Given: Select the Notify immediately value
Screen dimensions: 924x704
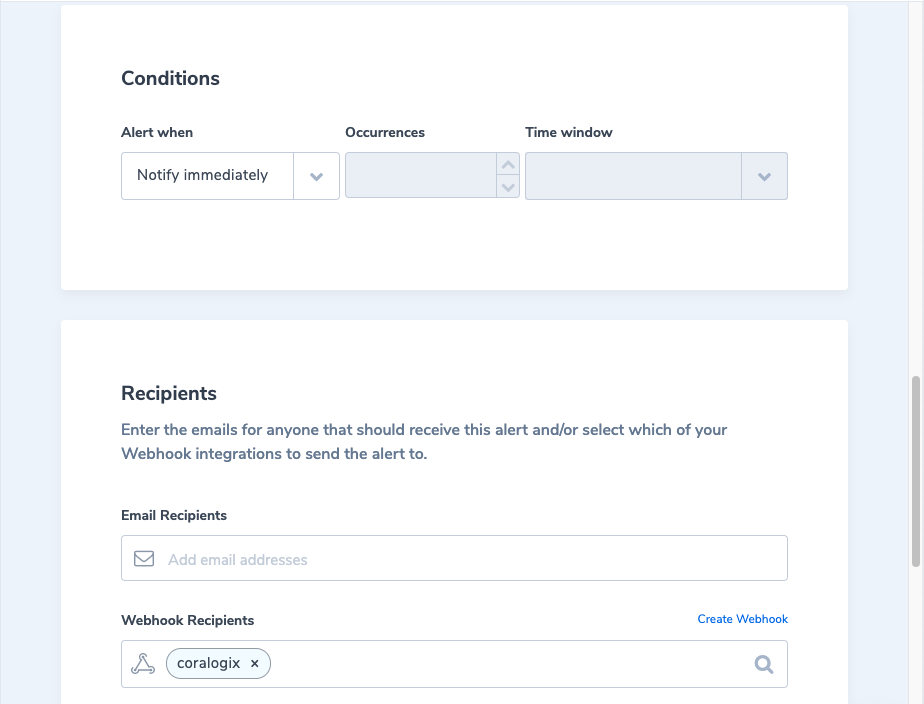Looking at the screenshot, I should click(203, 176).
